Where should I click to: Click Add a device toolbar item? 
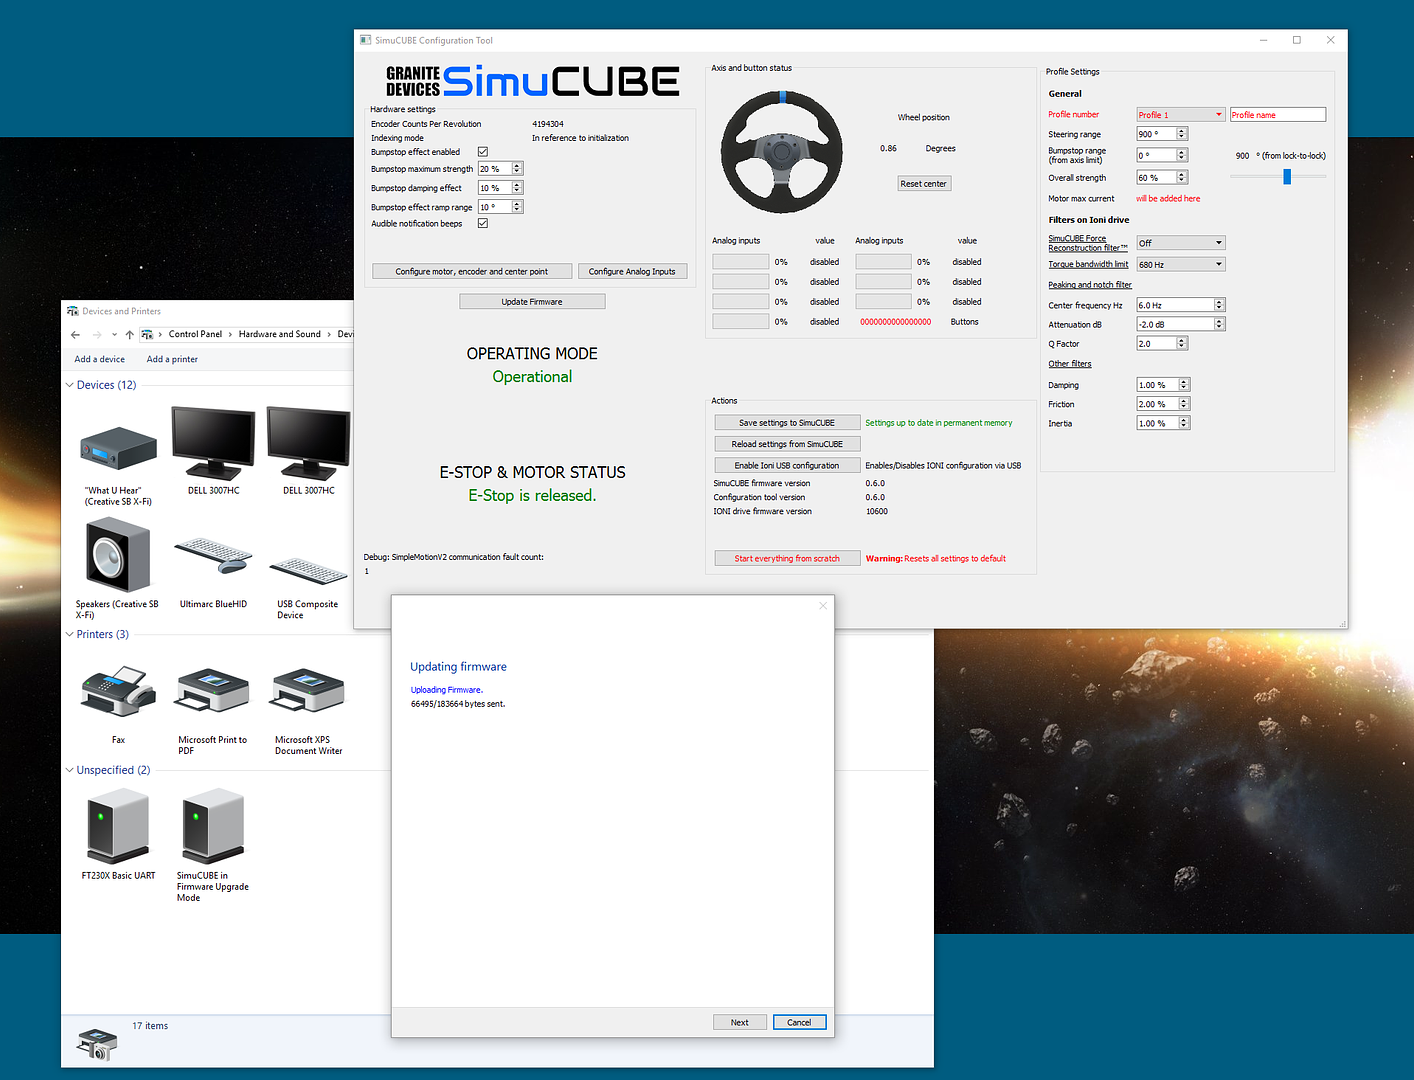point(100,359)
